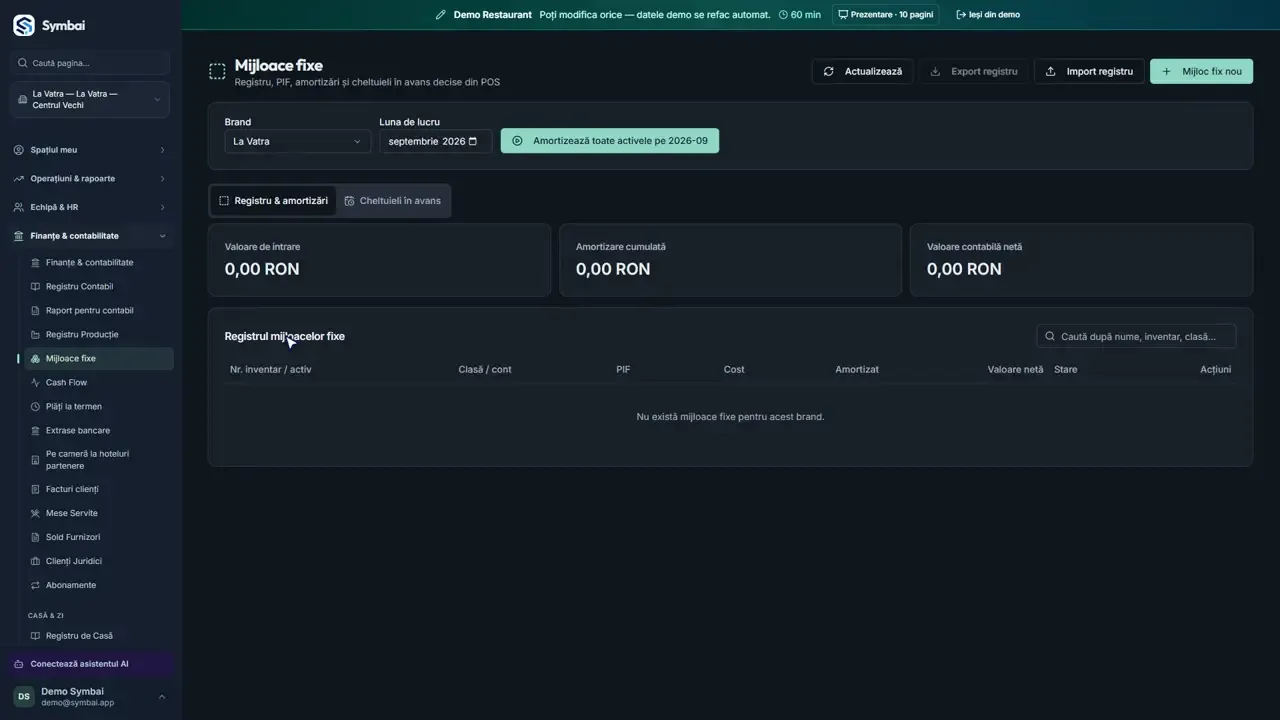Open Pe cameră la hoteluri partenere
Viewport: 1280px width, 720px height.
click(x=99, y=460)
